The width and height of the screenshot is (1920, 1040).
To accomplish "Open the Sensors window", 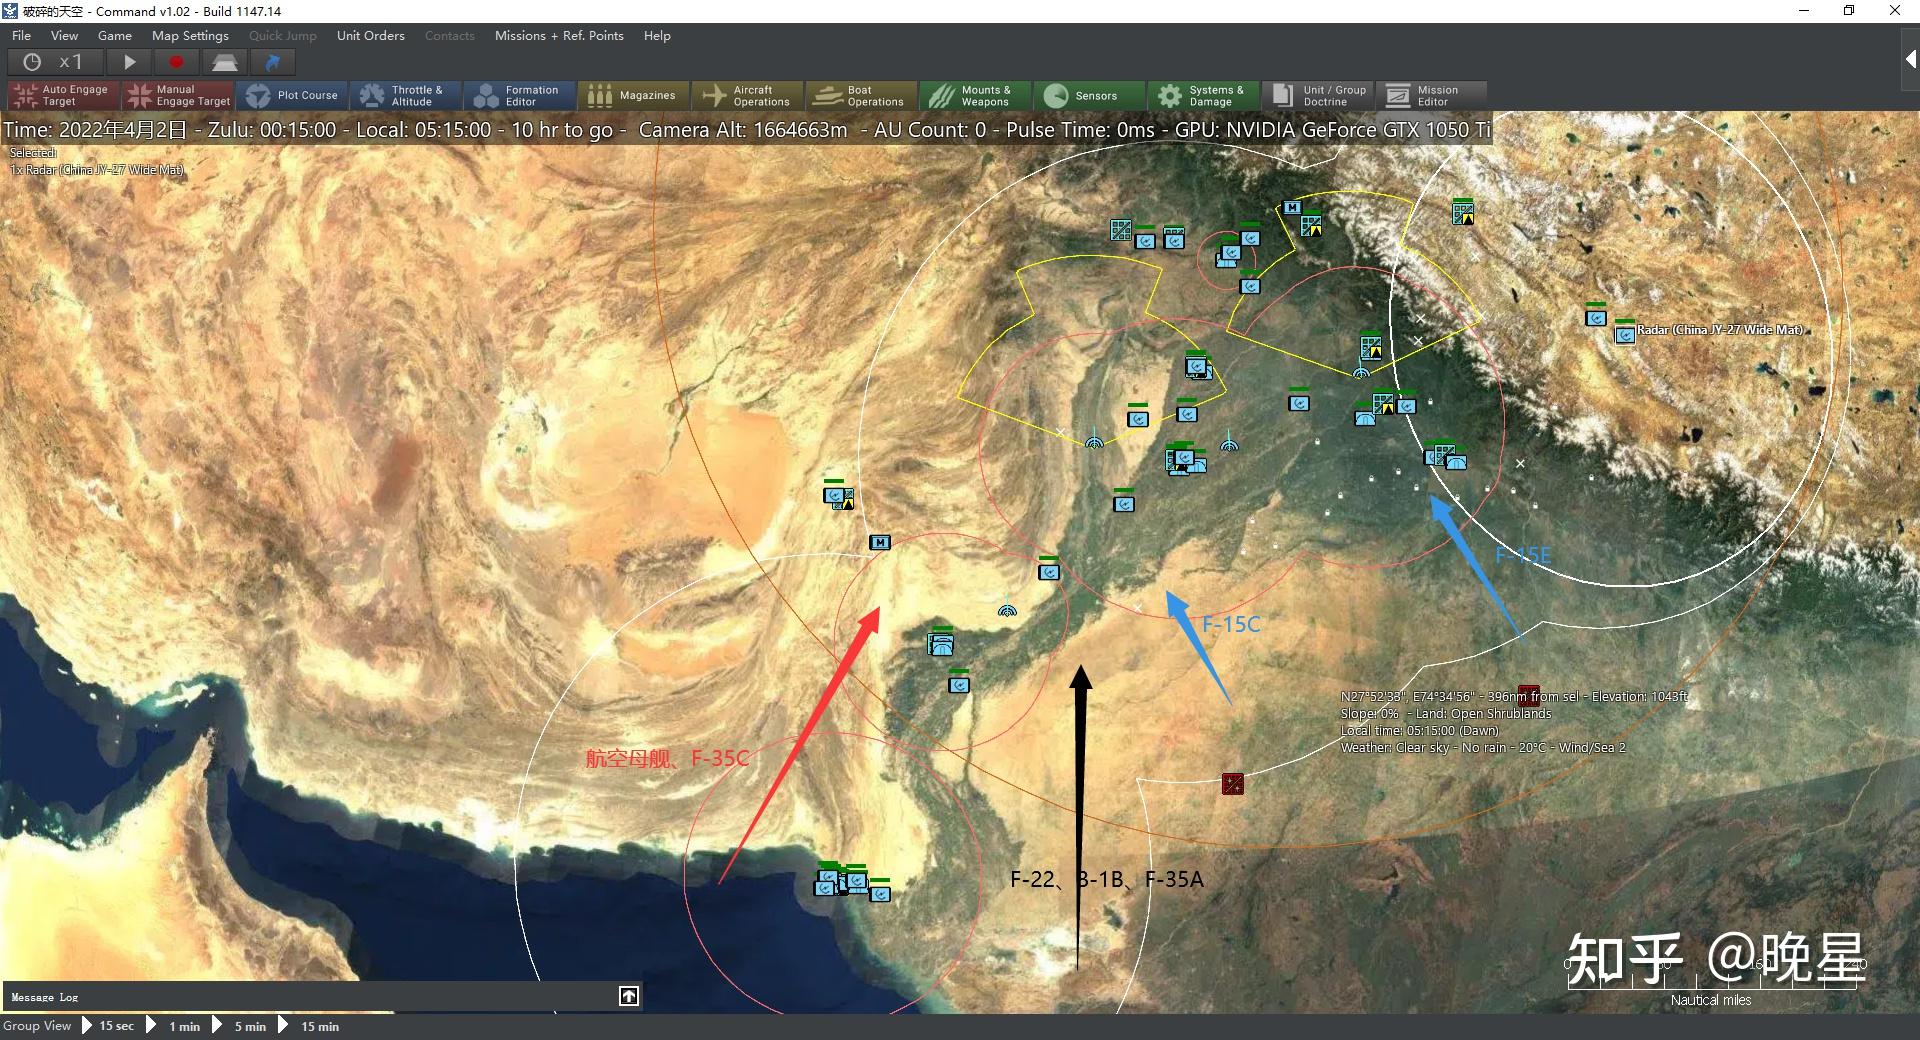I will 1089,95.
